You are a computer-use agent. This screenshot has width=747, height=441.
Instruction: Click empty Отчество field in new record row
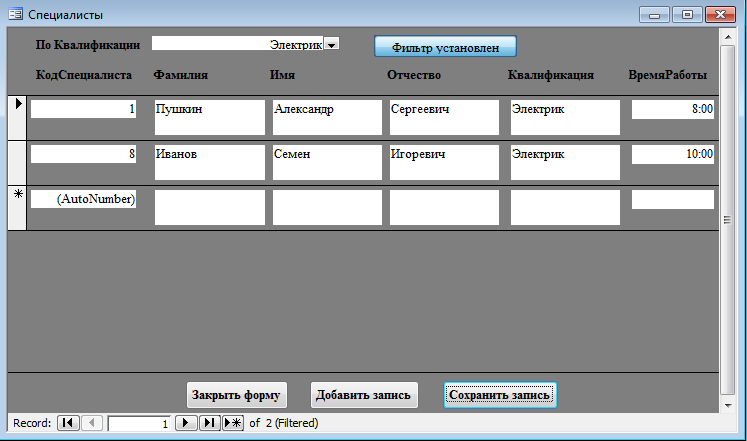point(444,208)
